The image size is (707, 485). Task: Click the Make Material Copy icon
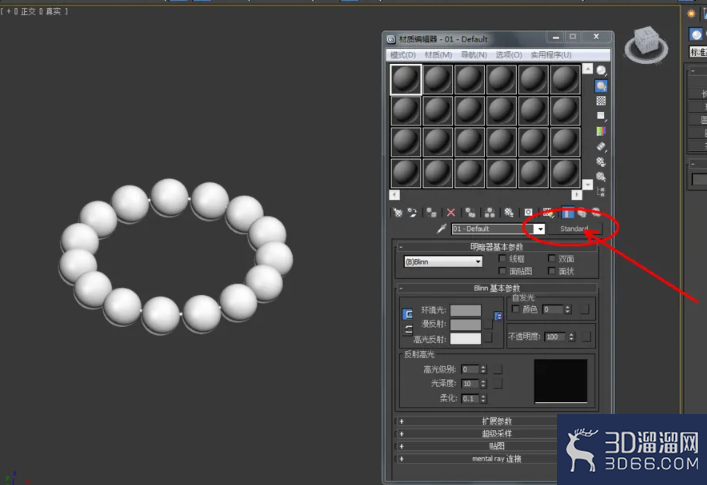[470, 212]
